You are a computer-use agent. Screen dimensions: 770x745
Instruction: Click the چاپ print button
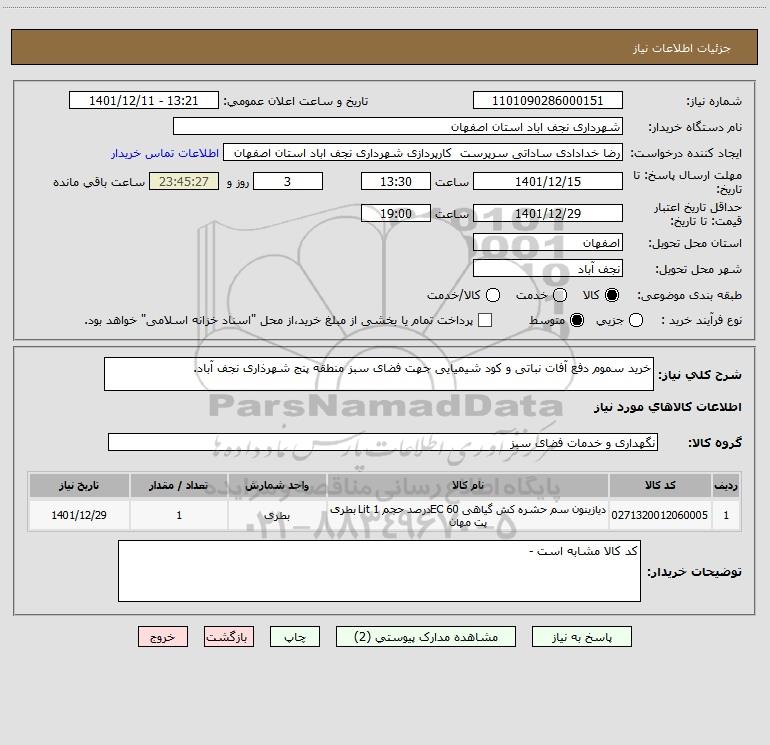pyautogui.click(x=295, y=637)
